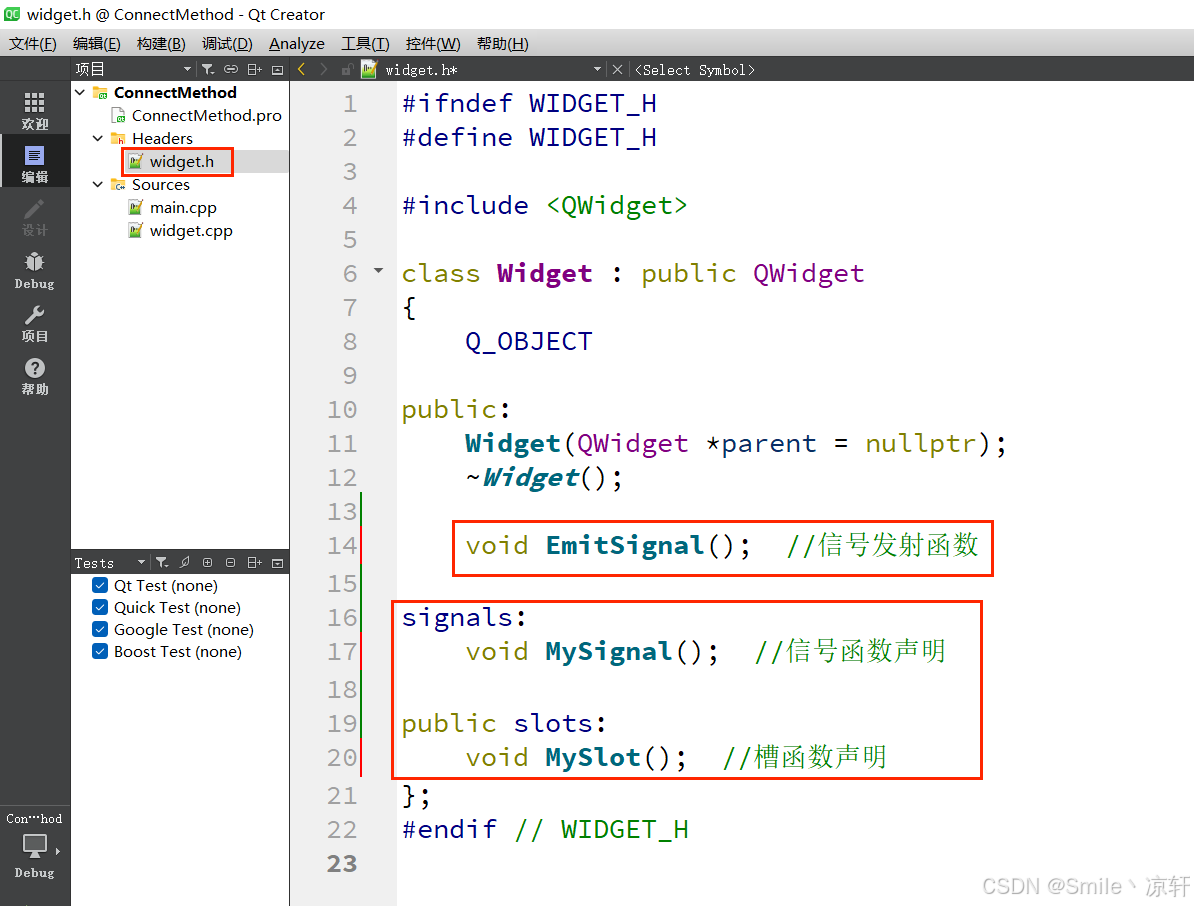The width and height of the screenshot is (1194, 906).
Task: Open the File (文件) menu
Action: click(33, 43)
